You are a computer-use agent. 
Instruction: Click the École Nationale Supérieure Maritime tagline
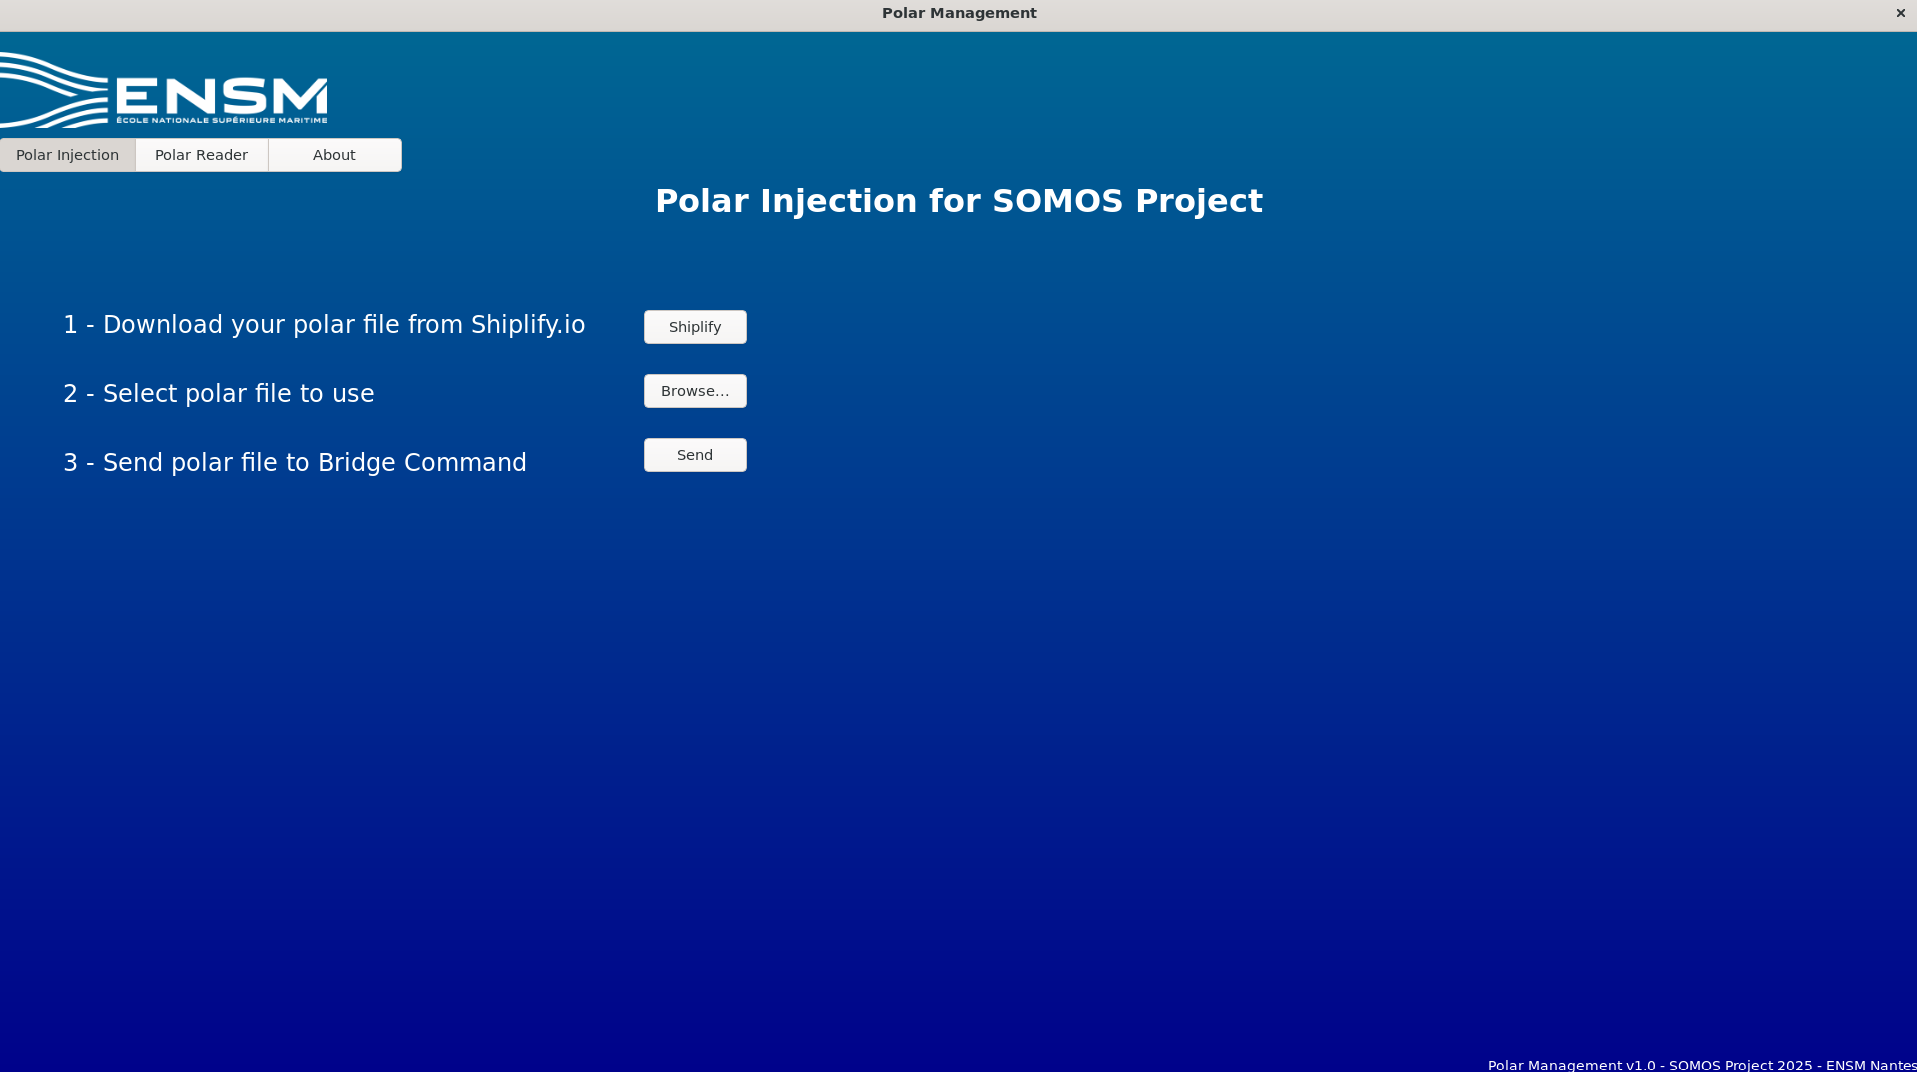tap(221, 120)
